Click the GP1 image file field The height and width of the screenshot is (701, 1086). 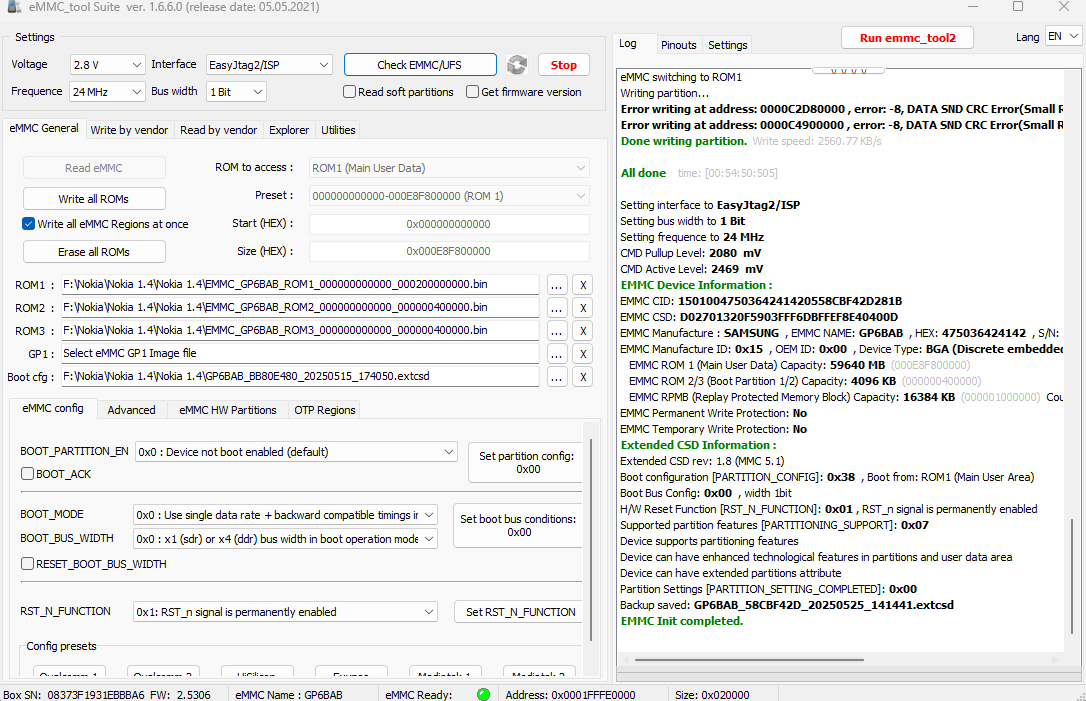tap(300, 354)
